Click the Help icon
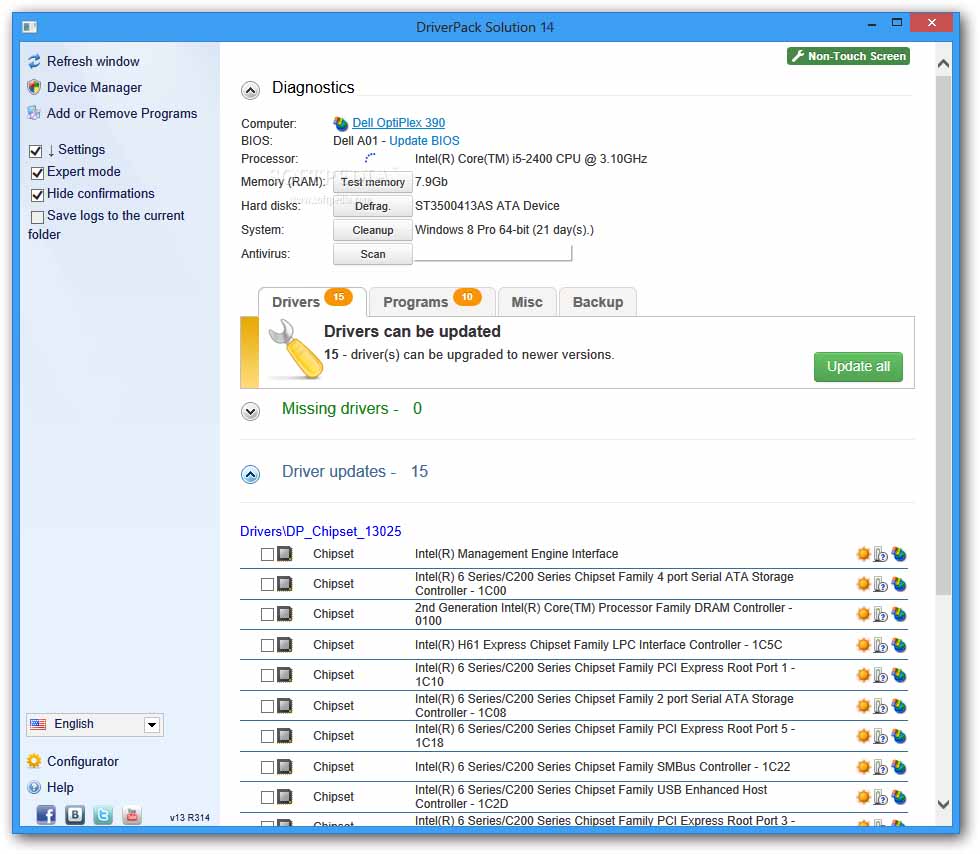The width and height of the screenshot is (980, 854). tap(33, 787)
